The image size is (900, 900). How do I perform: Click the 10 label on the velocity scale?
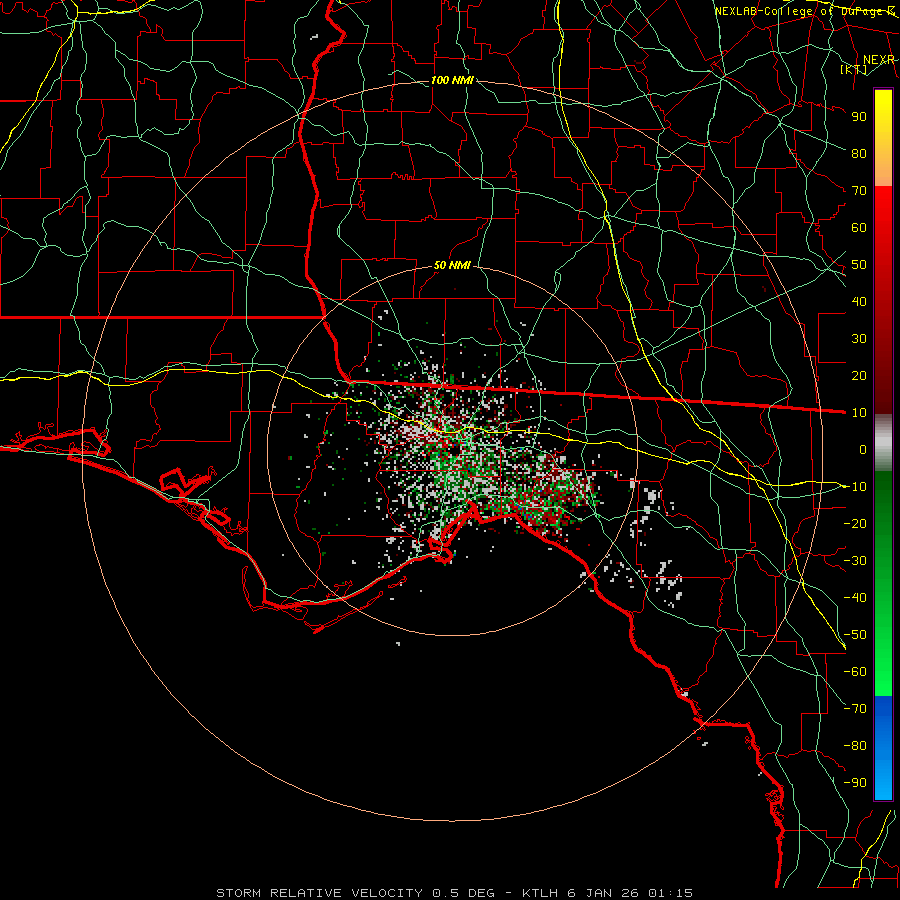(x=859, y=413)
